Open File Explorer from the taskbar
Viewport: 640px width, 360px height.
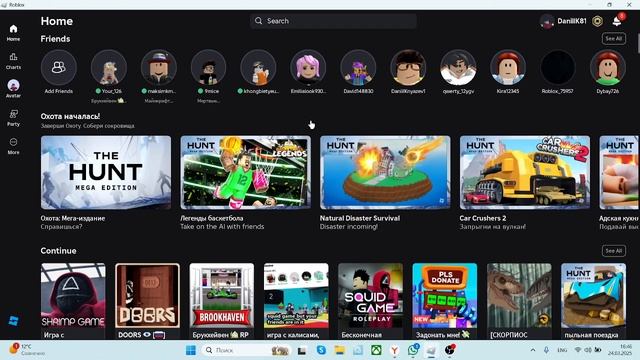coord(340,350)
